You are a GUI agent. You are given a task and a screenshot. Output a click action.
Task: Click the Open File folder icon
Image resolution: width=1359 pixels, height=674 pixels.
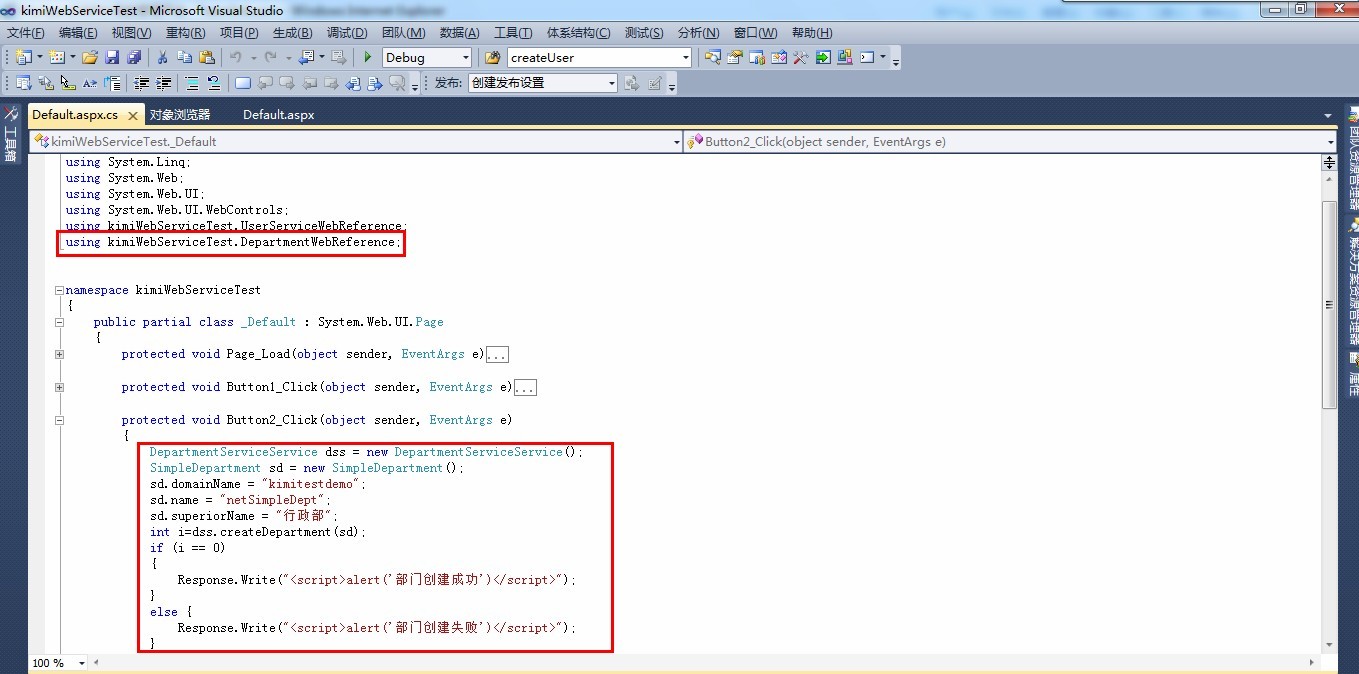pyautogui.click(x=90, y=57)
